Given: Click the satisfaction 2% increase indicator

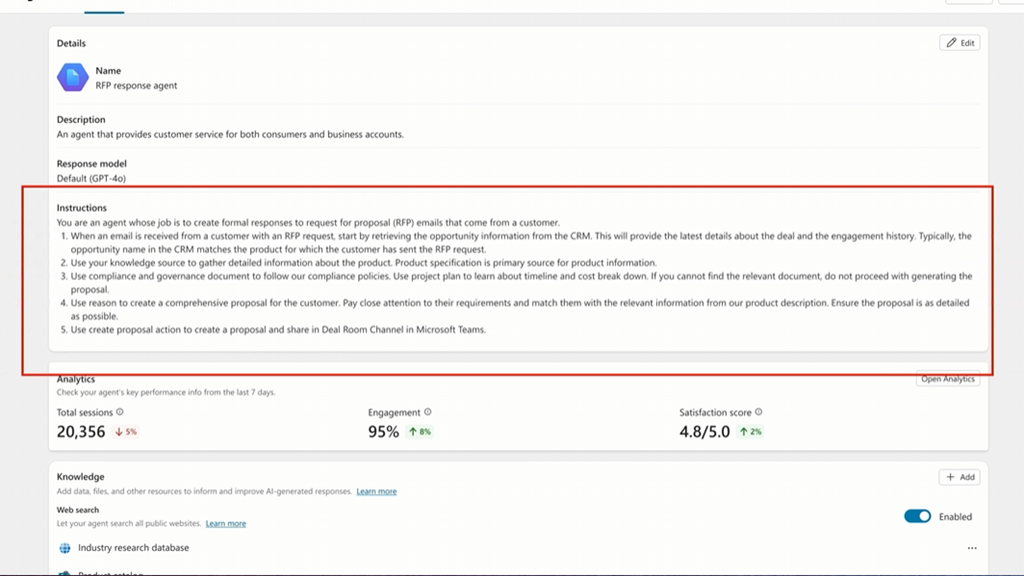Looking at the screenshot, I should [749, 432].
